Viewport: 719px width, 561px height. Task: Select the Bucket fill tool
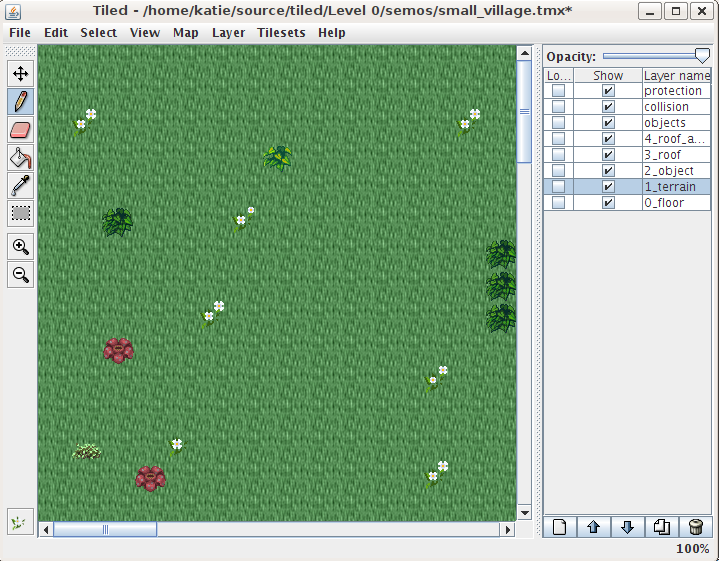point(20,157)
